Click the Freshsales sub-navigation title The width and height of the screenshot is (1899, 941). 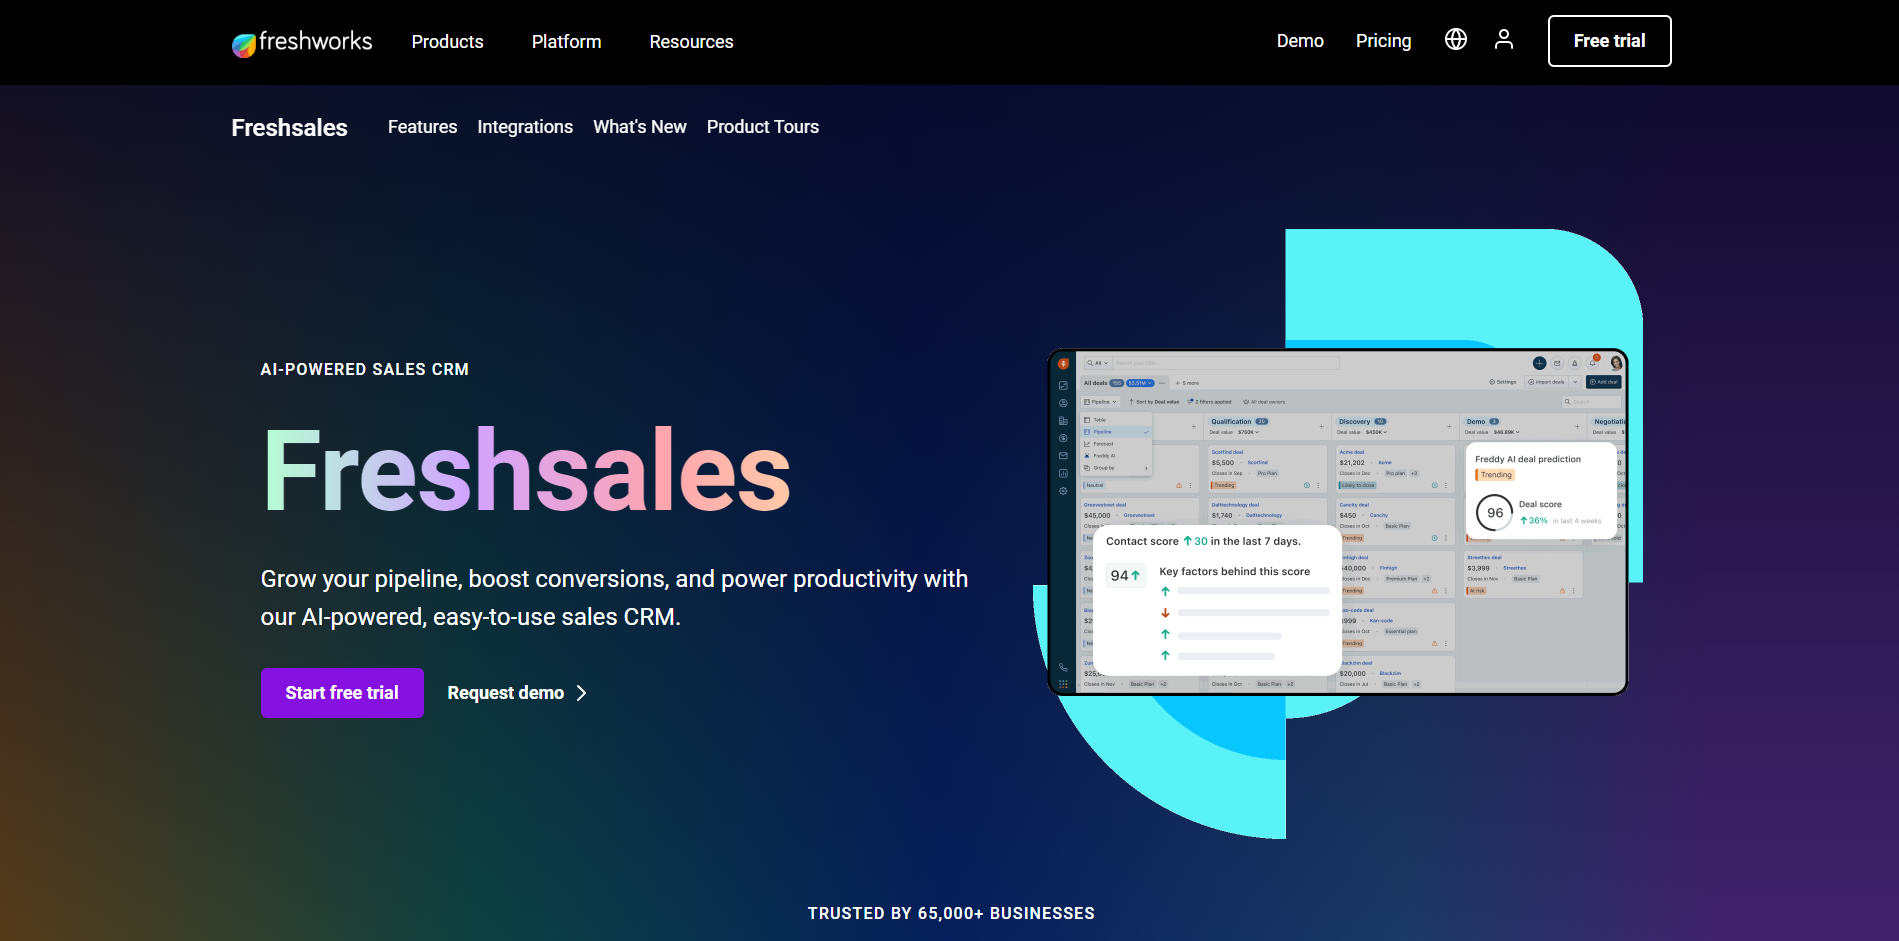pos(289,128)
